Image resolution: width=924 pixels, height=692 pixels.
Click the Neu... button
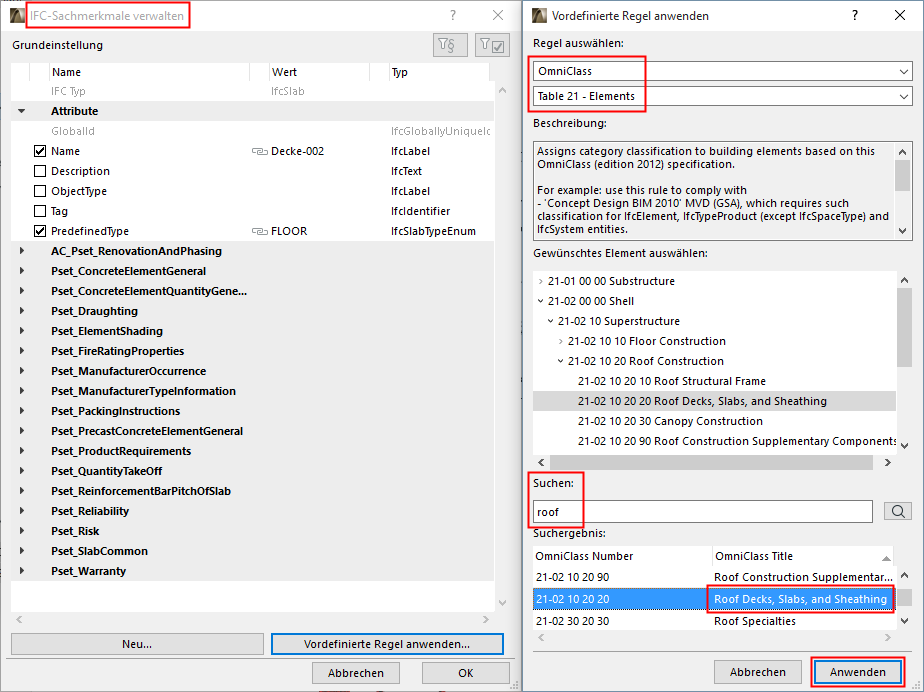[137, 644]
